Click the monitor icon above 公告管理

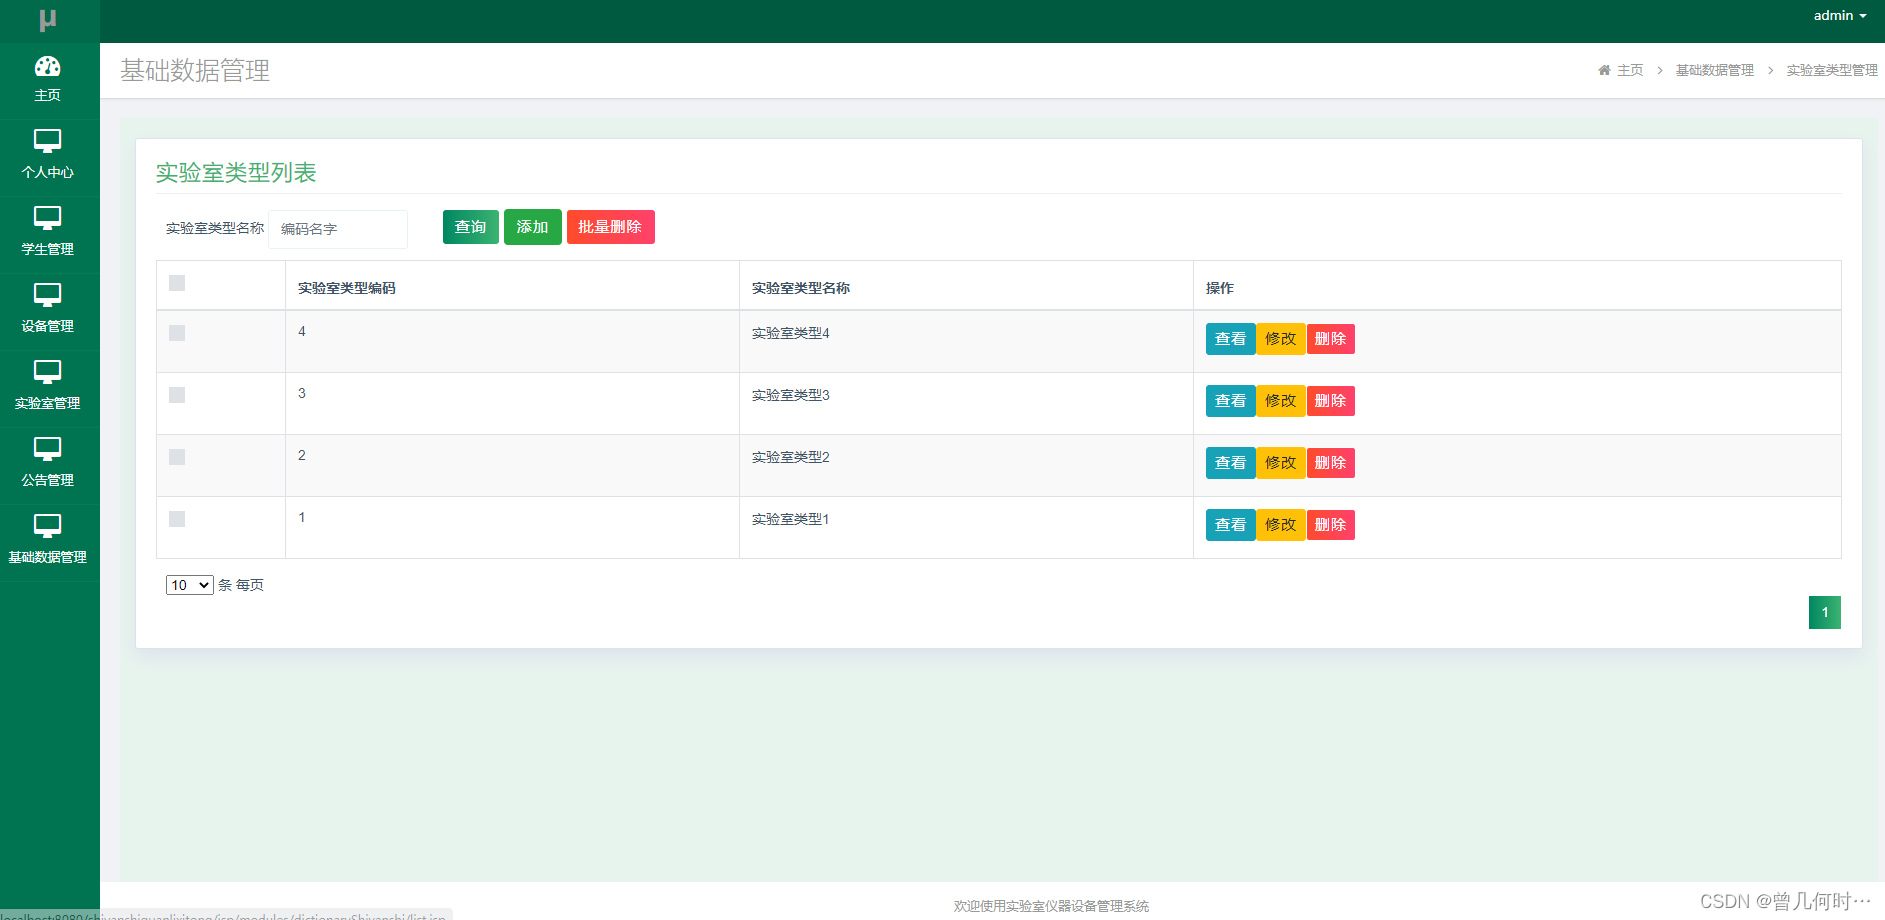click(47, 449)
